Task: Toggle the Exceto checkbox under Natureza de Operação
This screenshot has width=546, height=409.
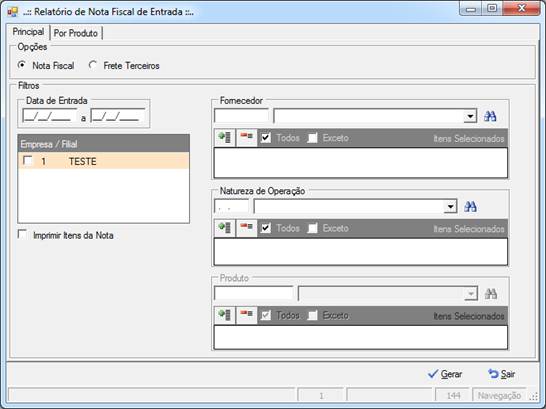Action: (312, 228)
